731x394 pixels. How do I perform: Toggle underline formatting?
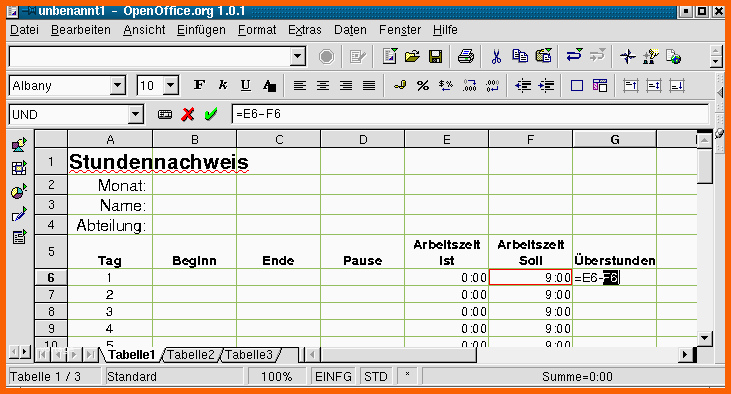coord(245,85)
